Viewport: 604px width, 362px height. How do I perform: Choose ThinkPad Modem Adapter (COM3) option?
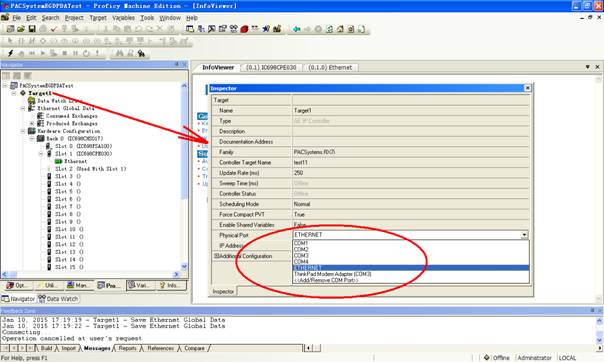click(x=411, y=274)
